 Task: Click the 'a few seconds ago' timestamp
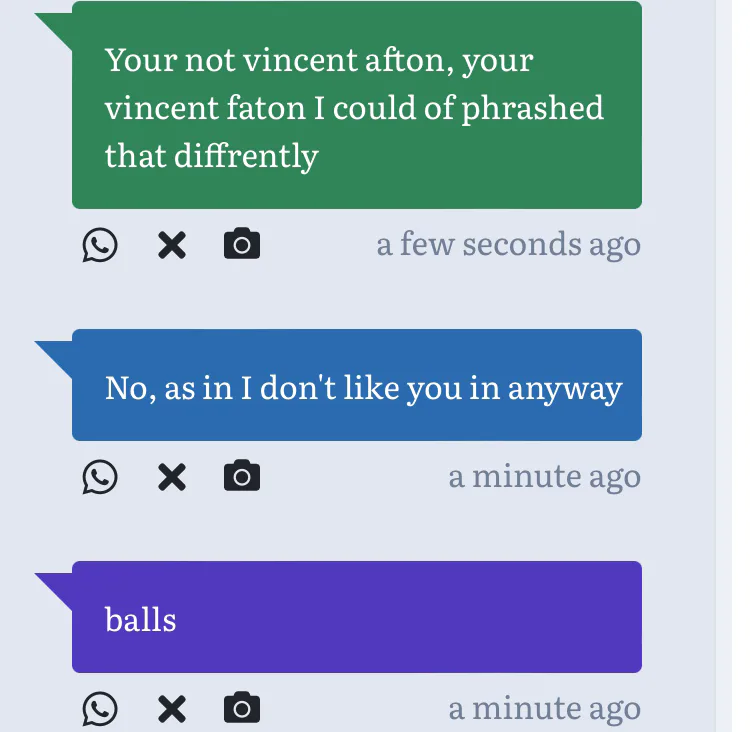pyautogui.click(x=508, y=244)
